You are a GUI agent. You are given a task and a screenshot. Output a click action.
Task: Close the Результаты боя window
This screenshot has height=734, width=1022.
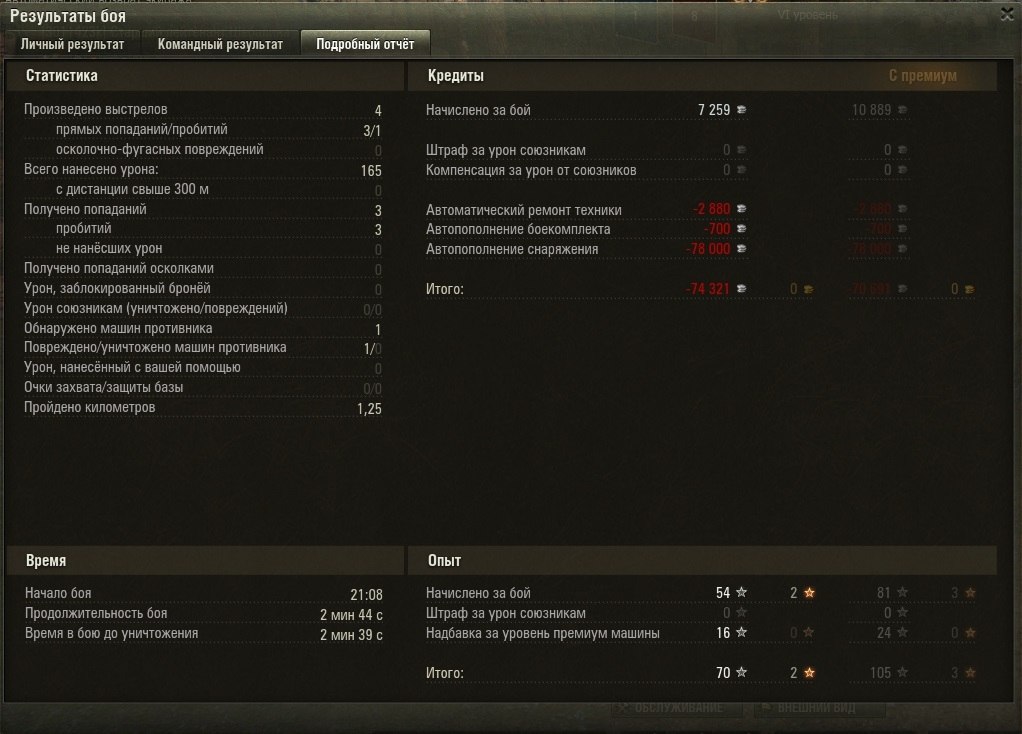coord(1007,14)
